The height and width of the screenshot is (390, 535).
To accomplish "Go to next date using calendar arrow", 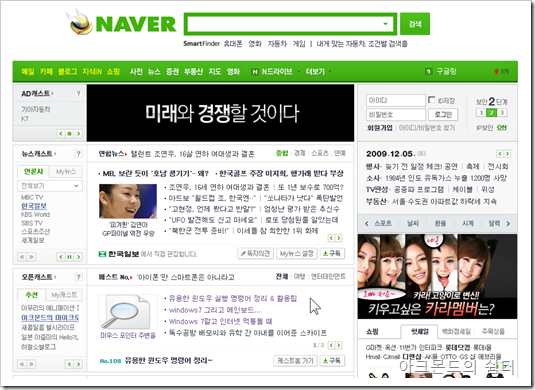I will (x=508, y=154).
